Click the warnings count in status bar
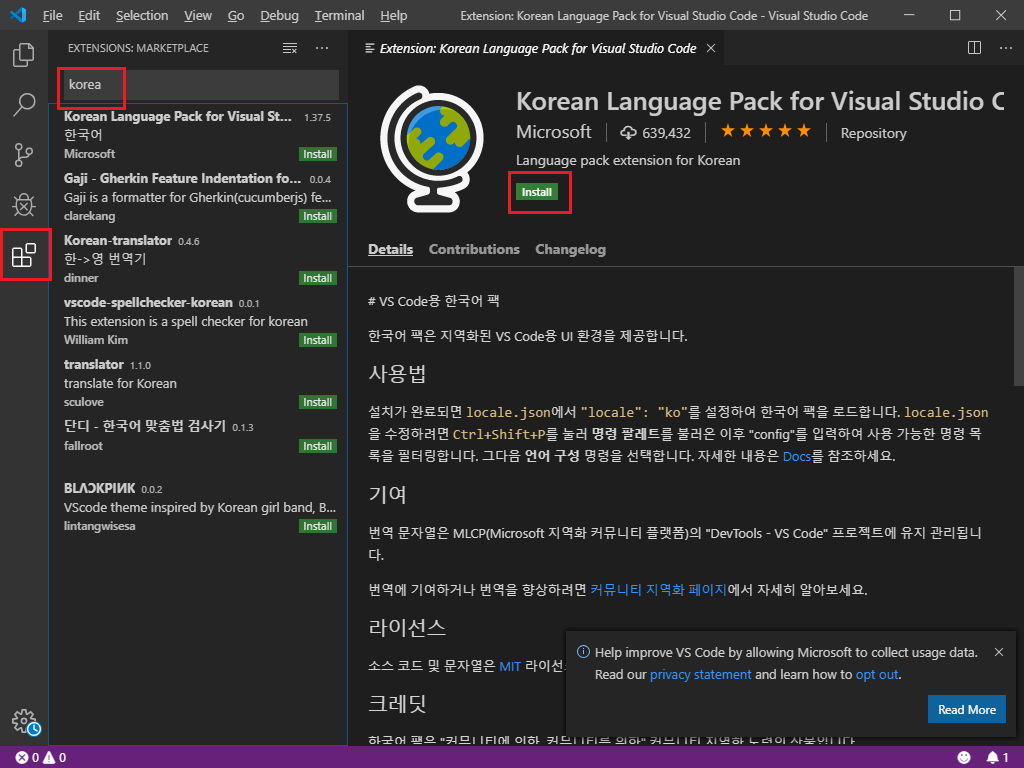 tap(55, 758)
